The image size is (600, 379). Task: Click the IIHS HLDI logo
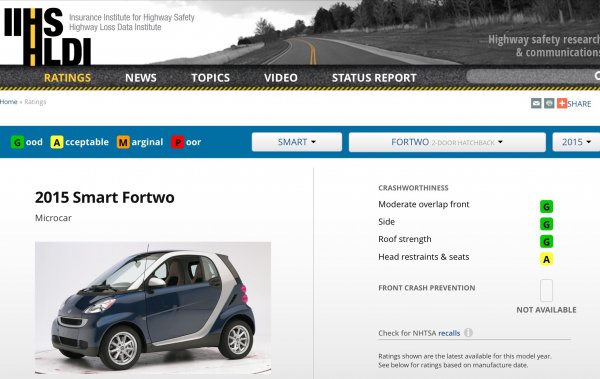click(47, 36)
